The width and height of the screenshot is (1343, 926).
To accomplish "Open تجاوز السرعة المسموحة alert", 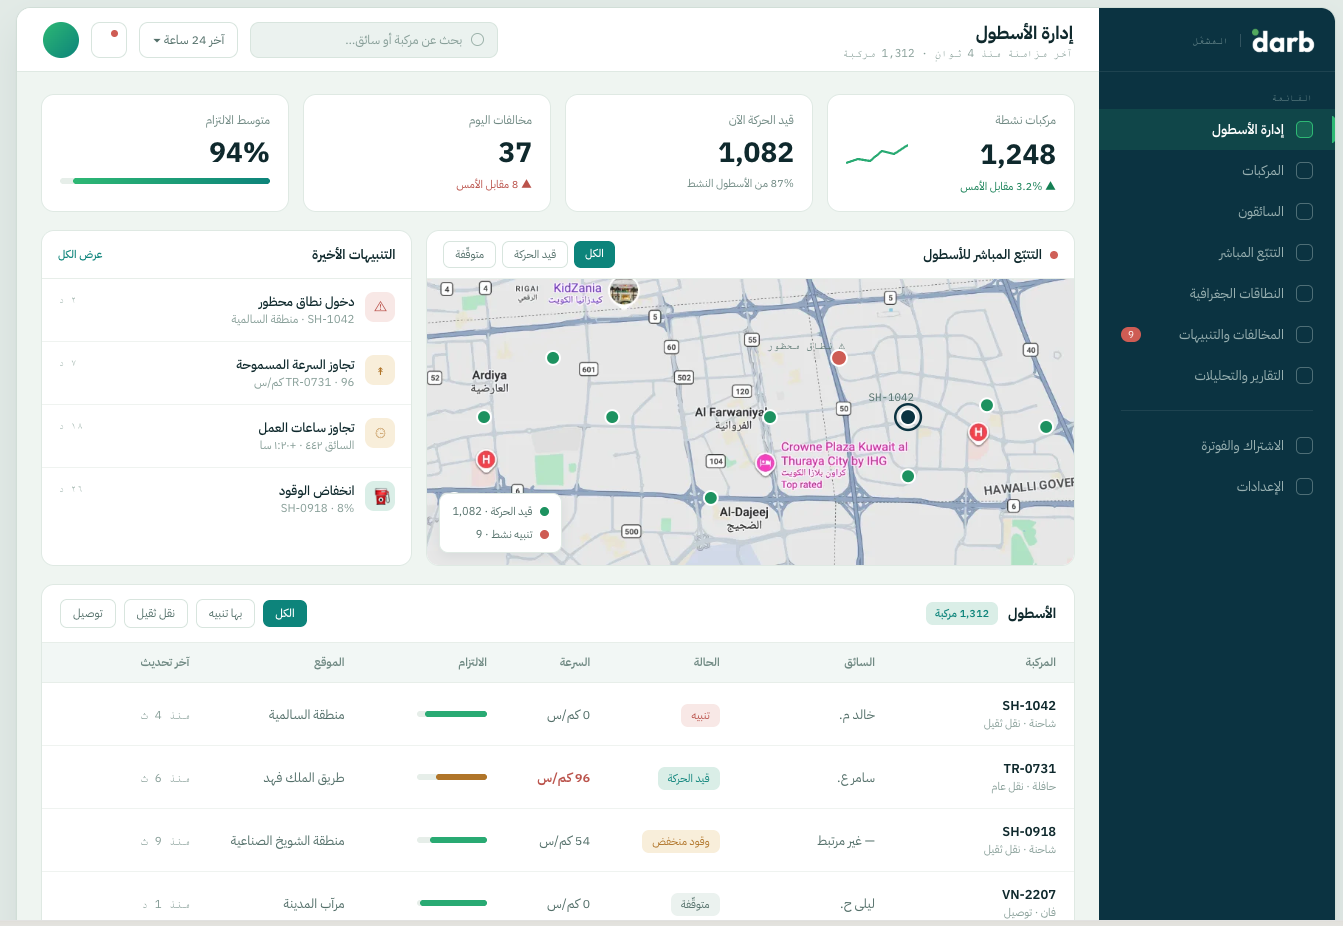I will [226, 373].
